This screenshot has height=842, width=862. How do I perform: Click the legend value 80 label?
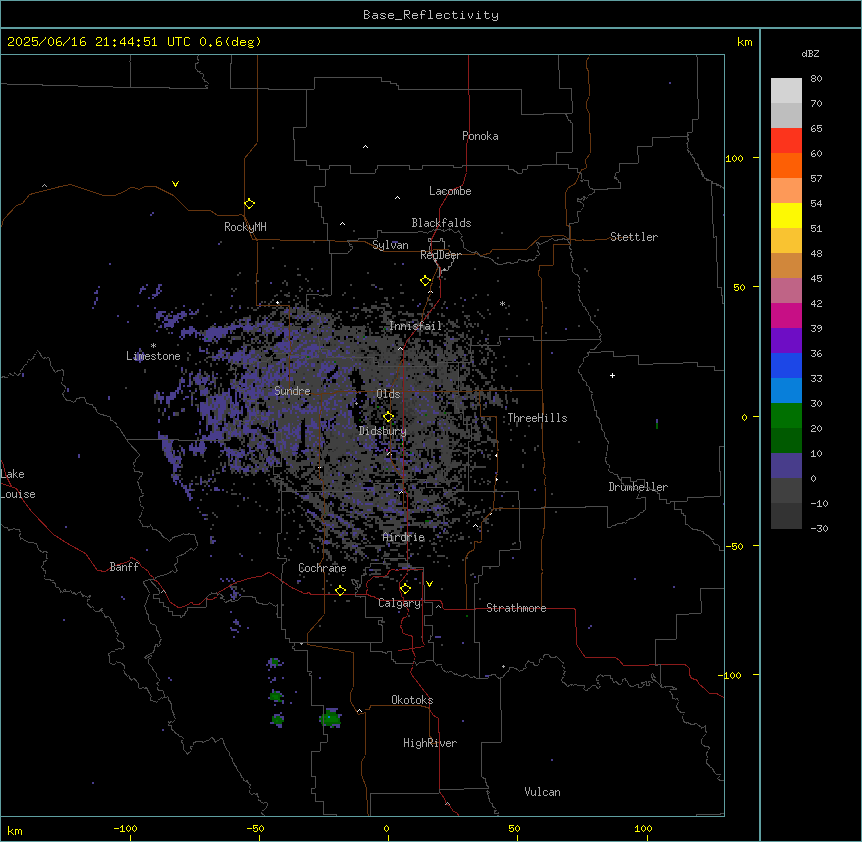[816, 78]
